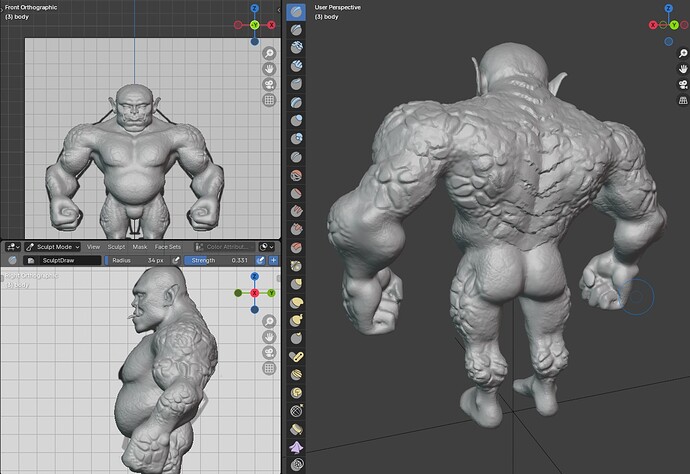Select the Pinch brush tool
This screenshot has width=690, height=474.
click(296, 266)
